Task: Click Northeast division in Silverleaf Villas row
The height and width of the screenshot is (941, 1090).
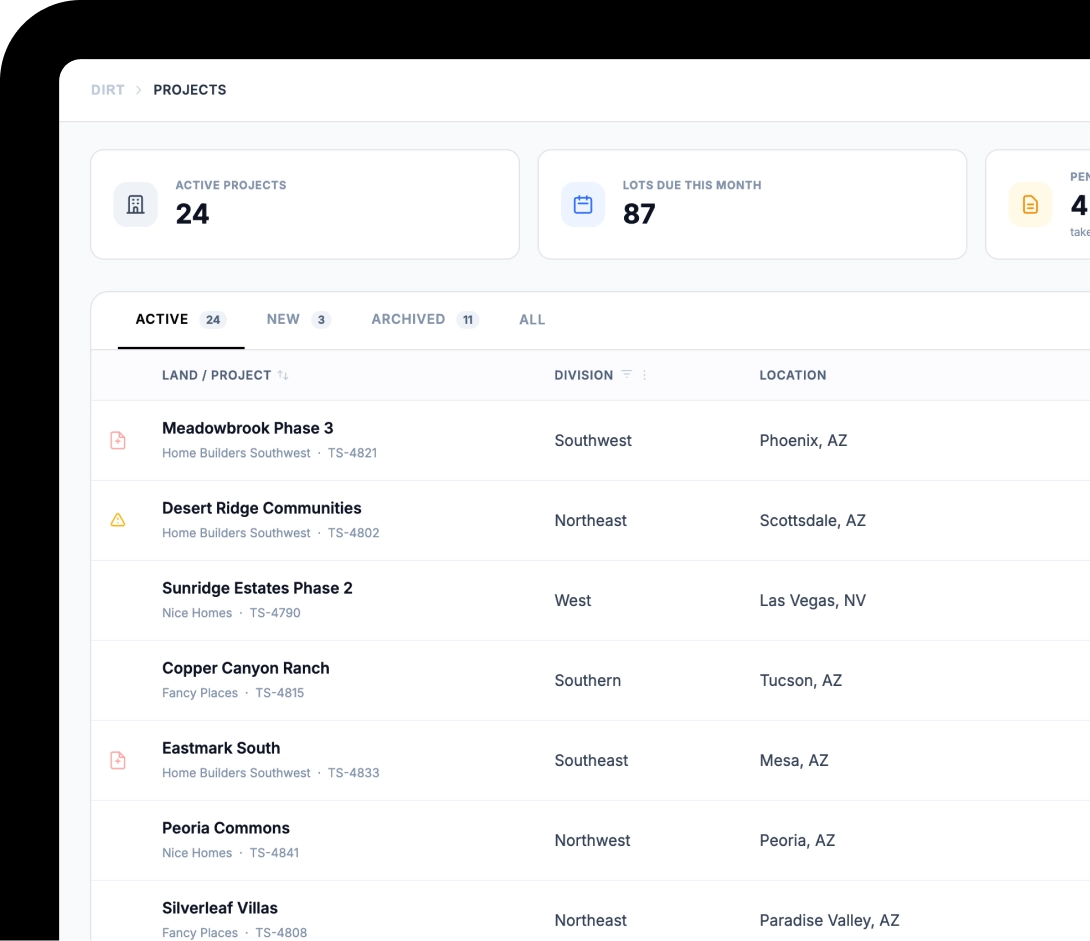Action: (590, 920)
